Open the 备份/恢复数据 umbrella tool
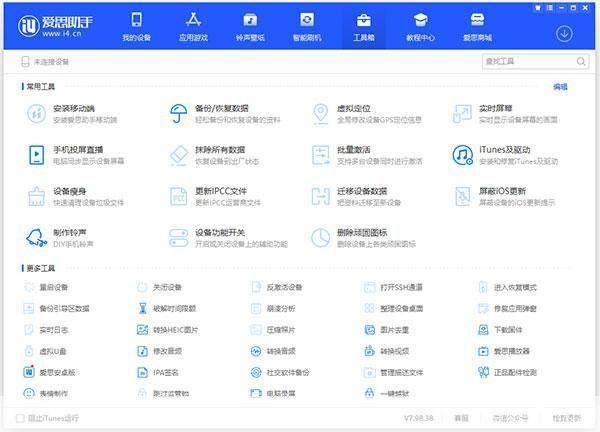600x432 pixels. click(180, 113)
